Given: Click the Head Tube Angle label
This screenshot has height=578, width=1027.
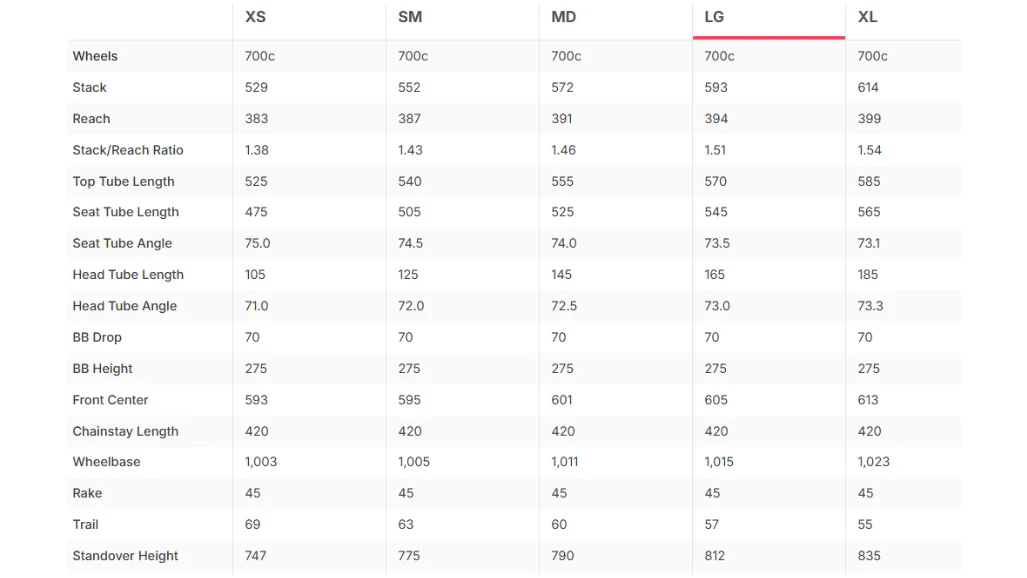Looking at the screenshot, I should pyautogui.click(x=124, y=306).
